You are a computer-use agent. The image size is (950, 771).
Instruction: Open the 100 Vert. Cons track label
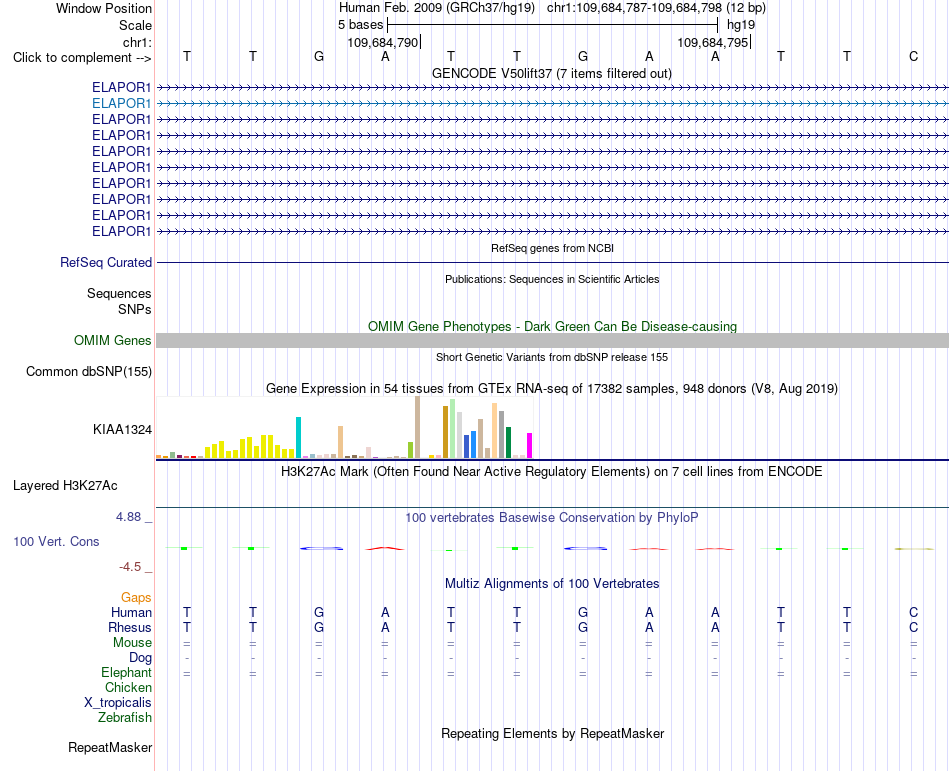point(56,541)
